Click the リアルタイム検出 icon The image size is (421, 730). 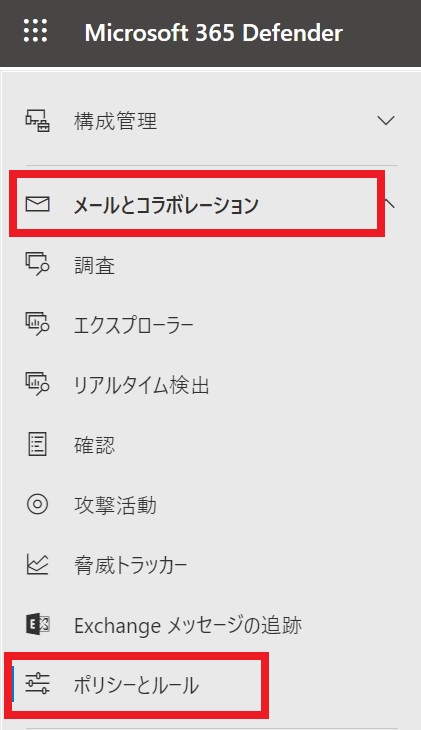pos(37,385)
